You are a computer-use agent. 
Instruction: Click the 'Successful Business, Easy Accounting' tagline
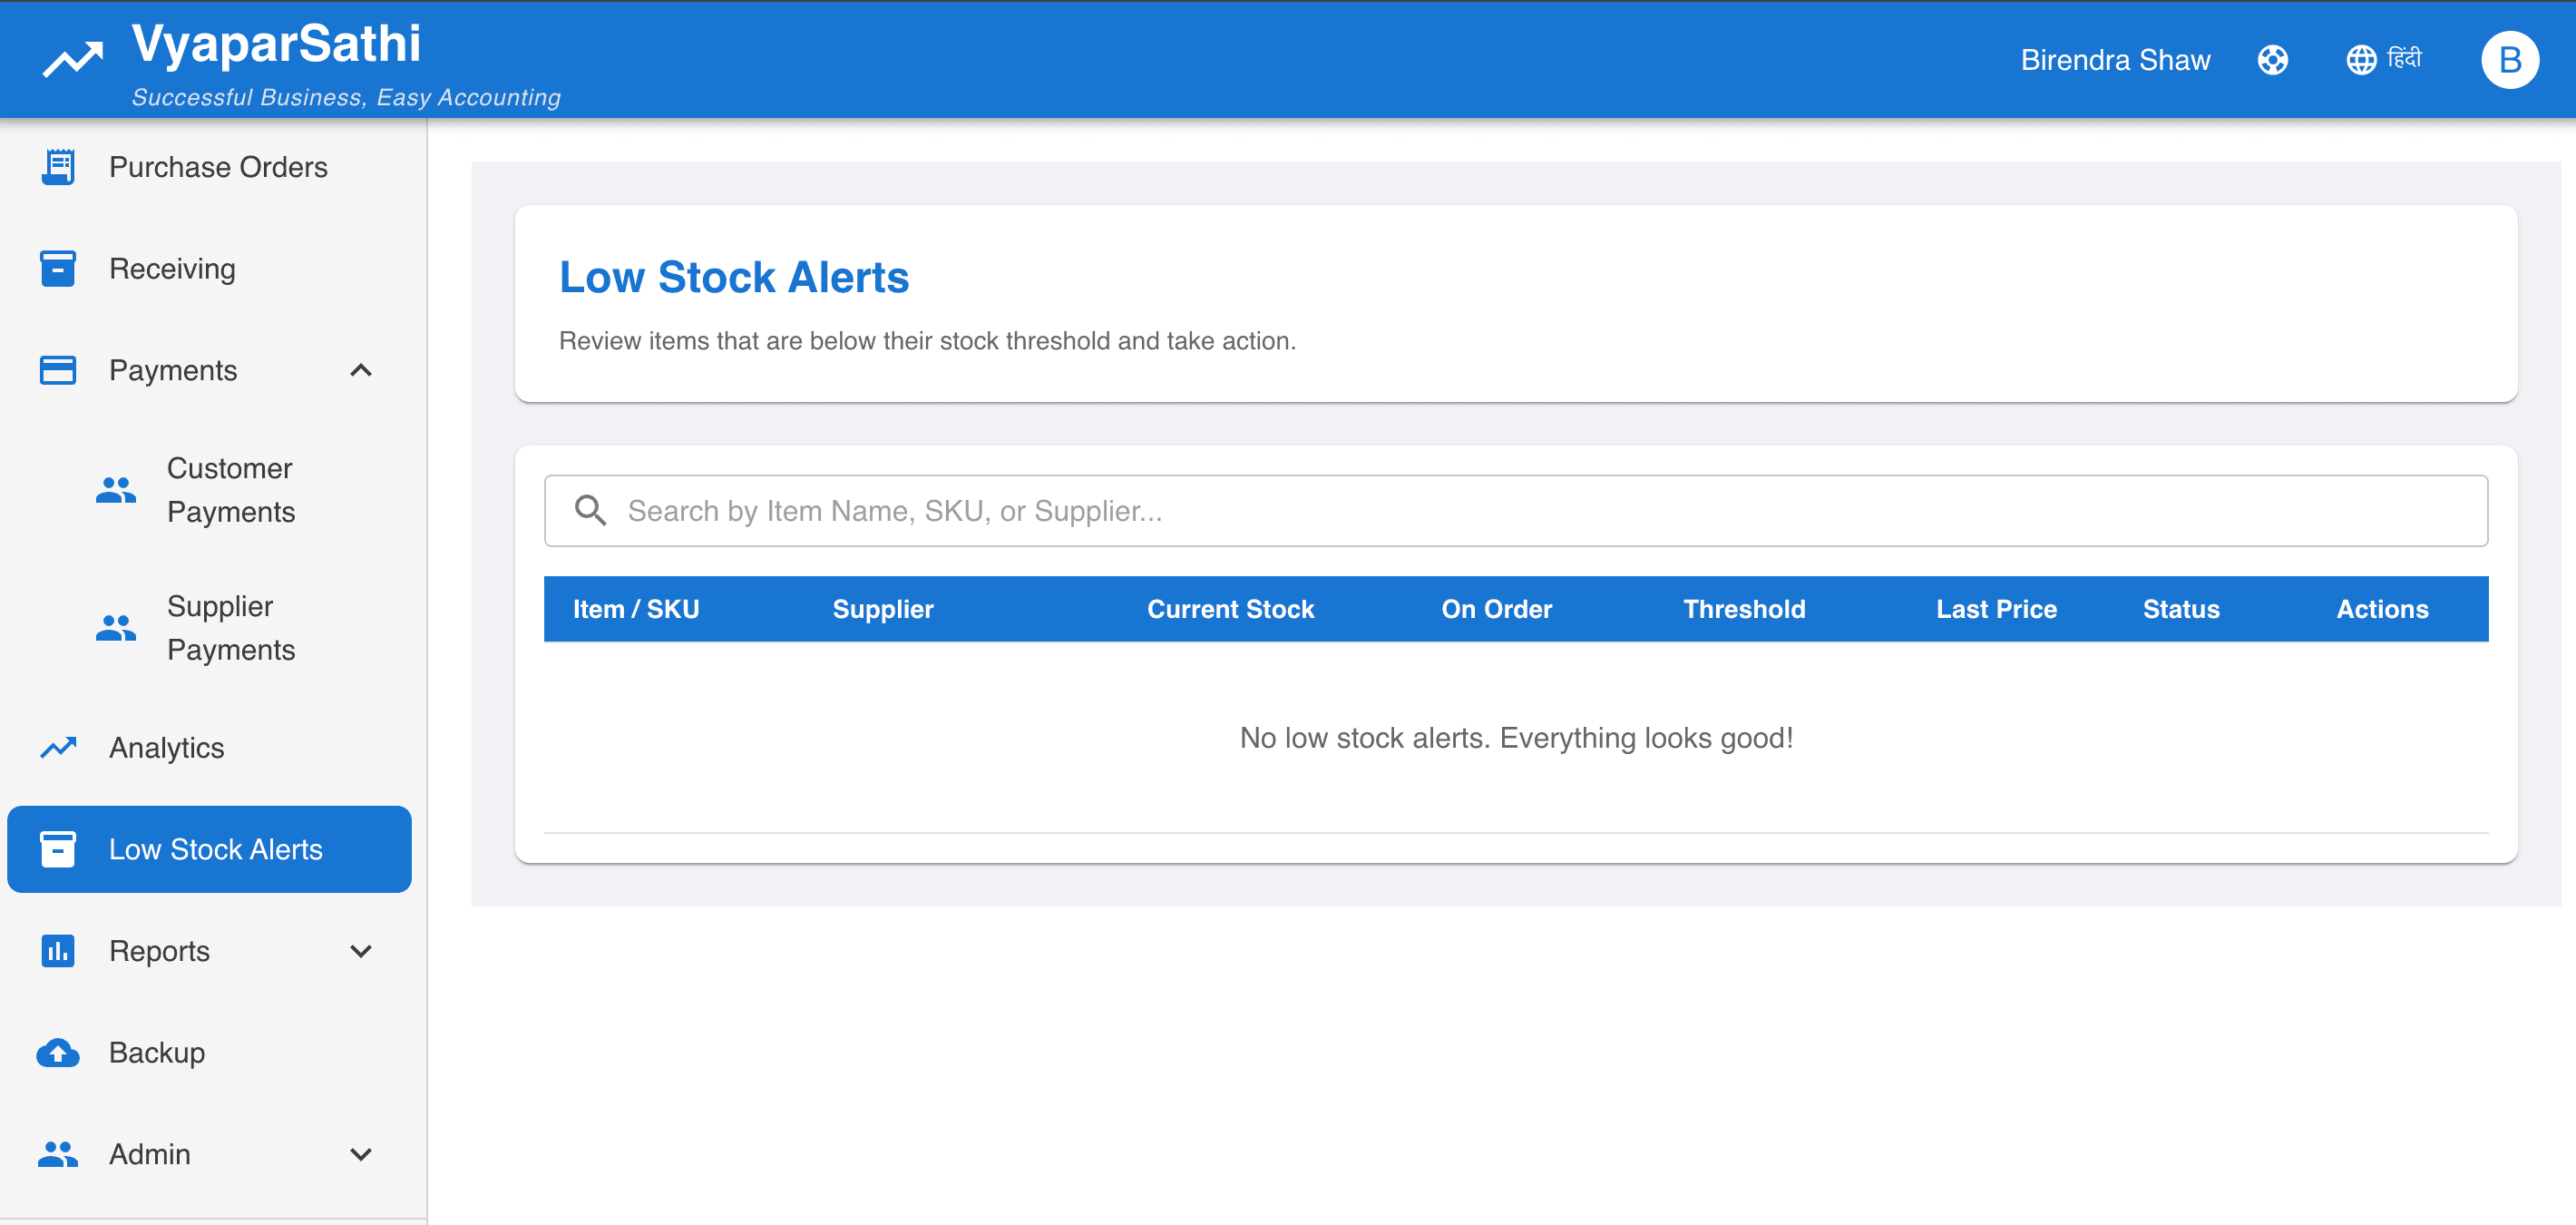click(346, 97)
